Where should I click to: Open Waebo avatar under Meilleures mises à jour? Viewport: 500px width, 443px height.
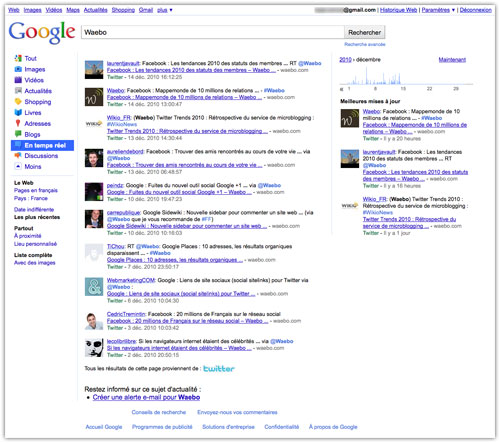point(350,118)
